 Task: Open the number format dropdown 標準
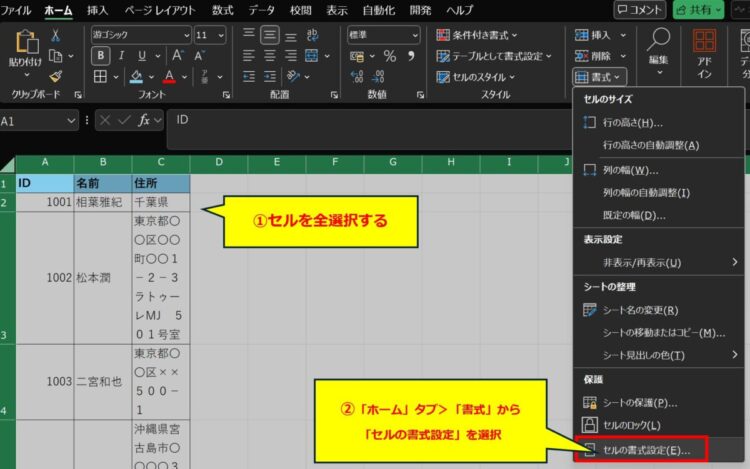point(384,35)
